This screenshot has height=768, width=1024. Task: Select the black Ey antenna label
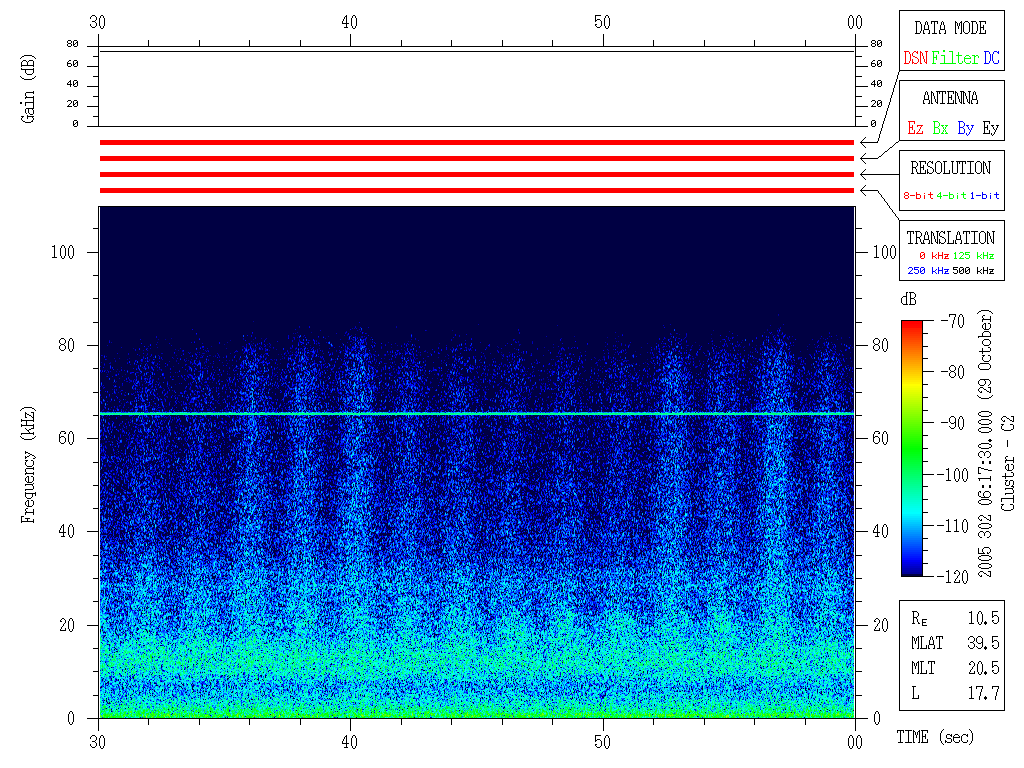[x=990, y=129]
